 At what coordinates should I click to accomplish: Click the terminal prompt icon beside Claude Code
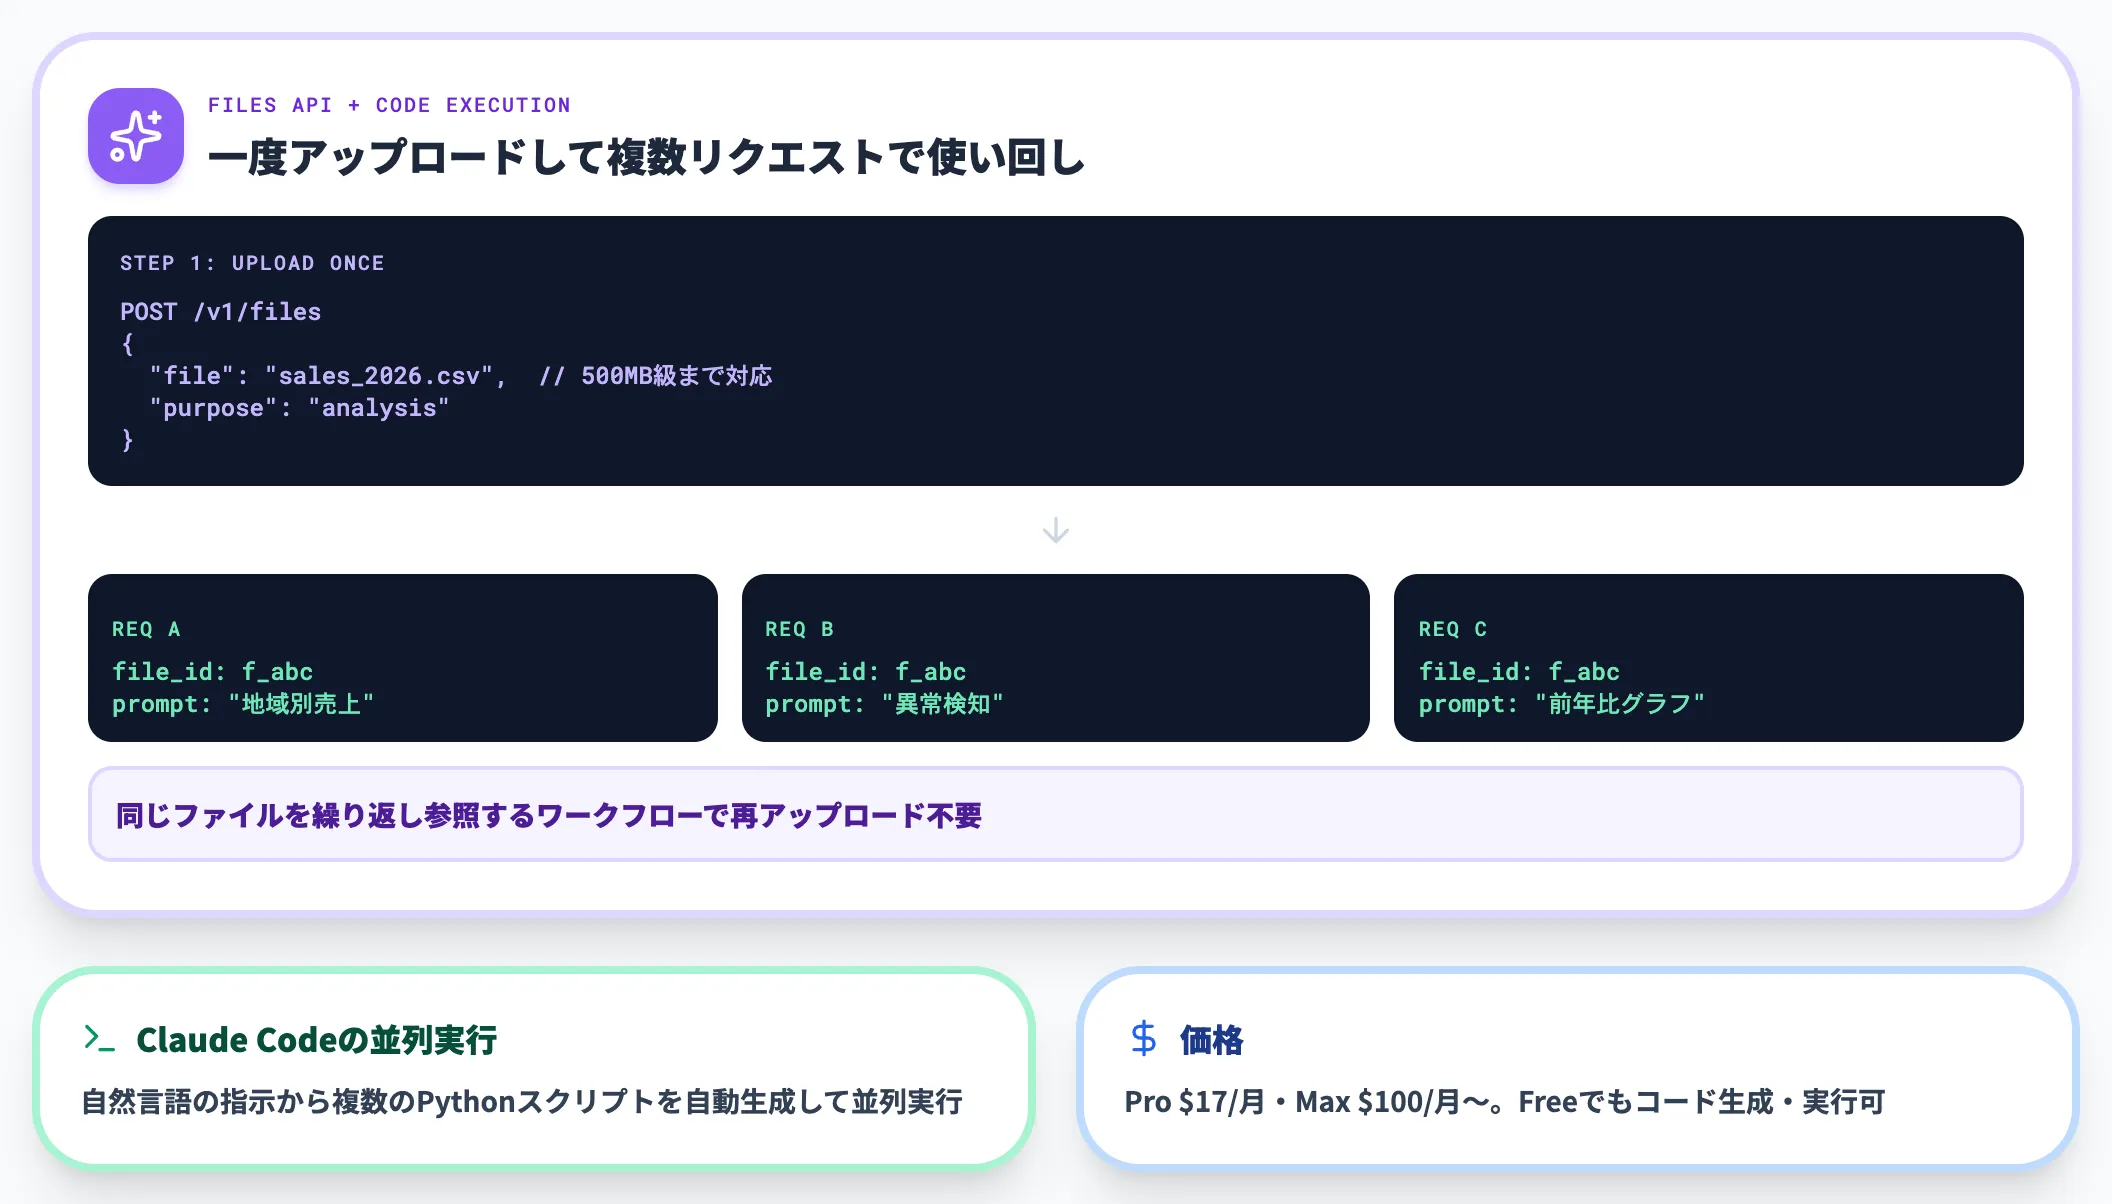coord(100,1038)
